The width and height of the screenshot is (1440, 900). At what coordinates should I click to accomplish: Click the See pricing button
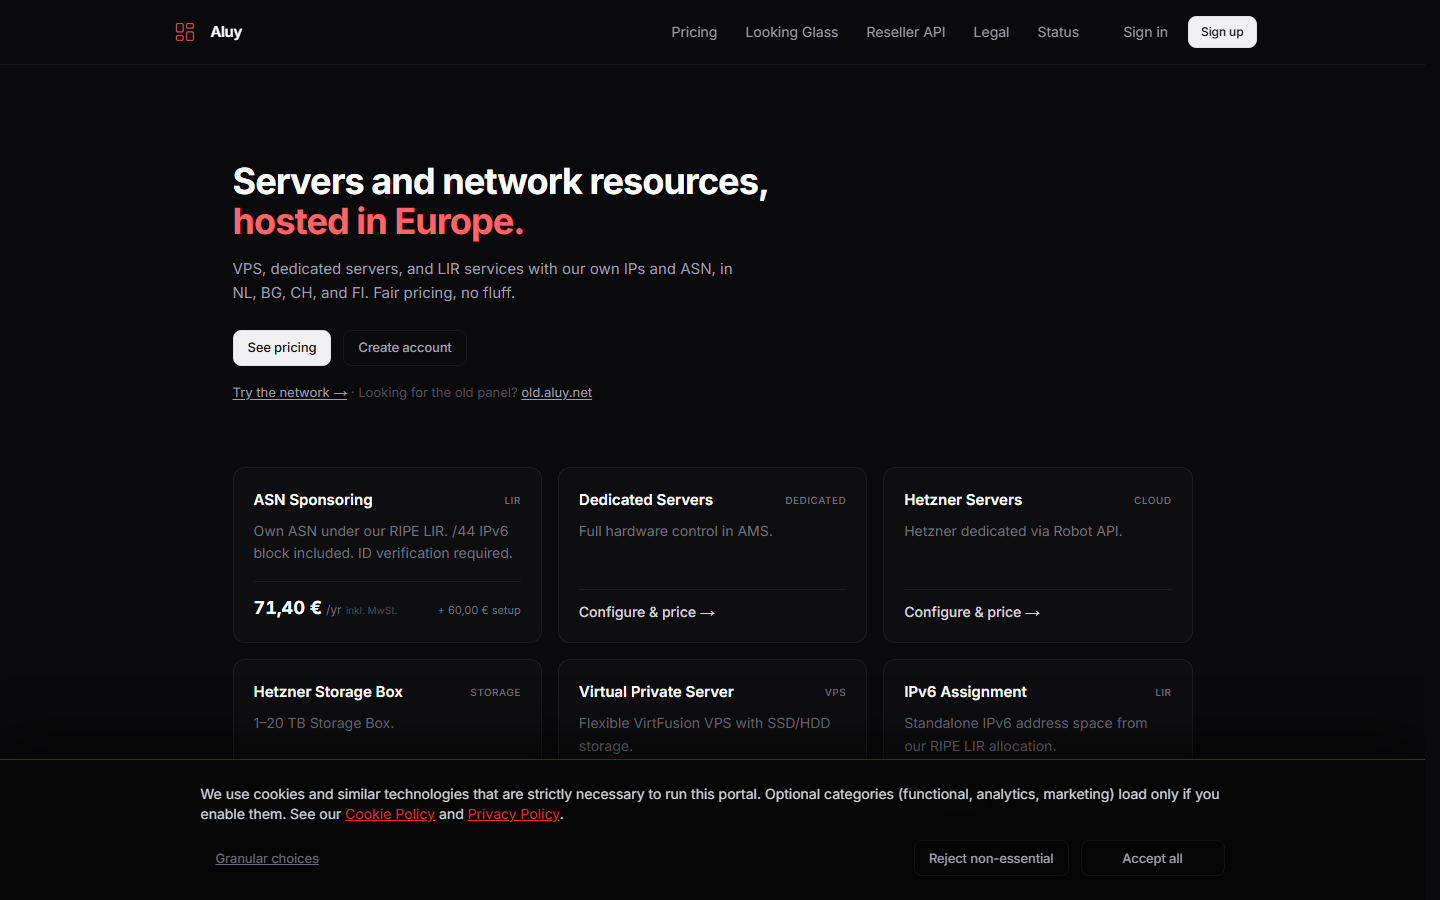(x=282, y=348)
